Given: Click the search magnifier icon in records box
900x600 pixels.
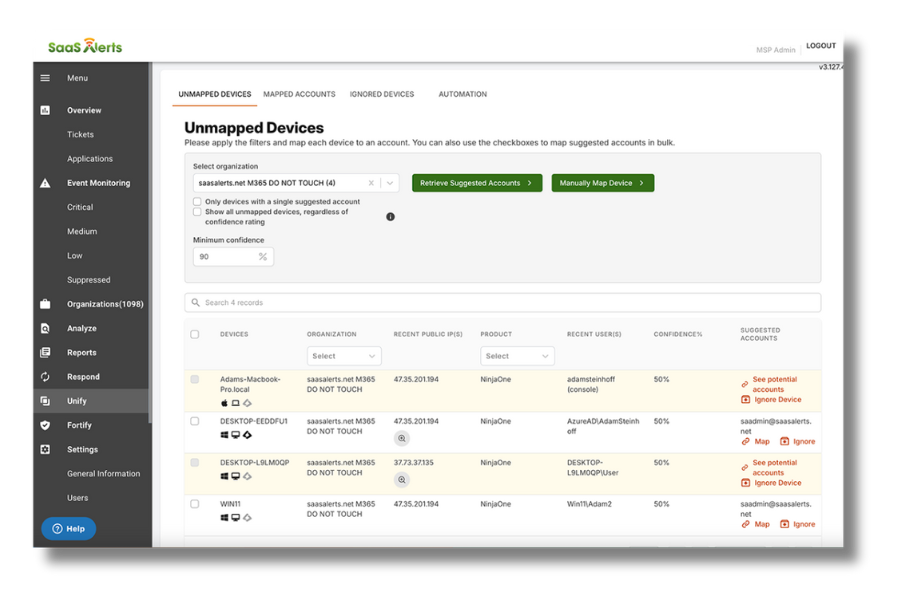Looking at the screenshot, I should (196, 303).
